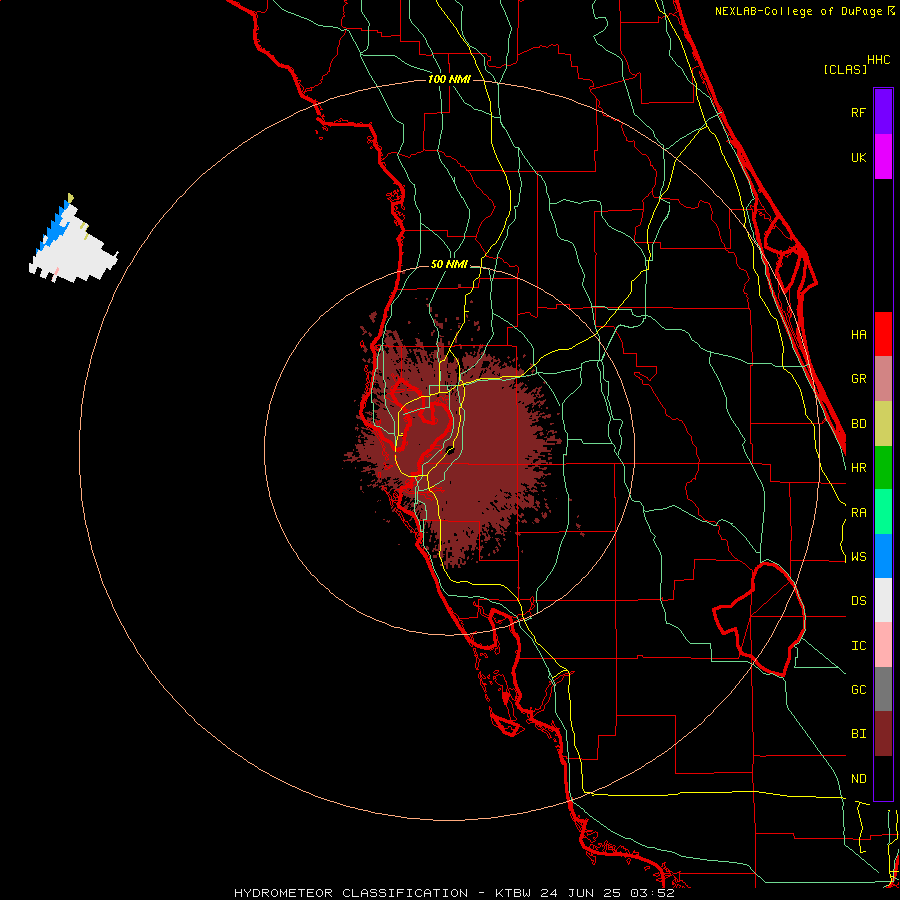Click the 'WS' legend label
900x900 pixels.
[859, 557]
